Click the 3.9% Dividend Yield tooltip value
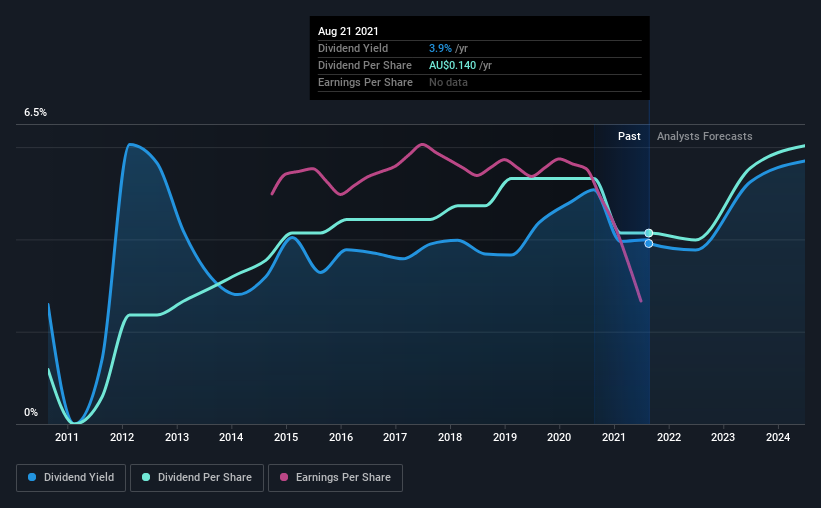Image resolution: width=821 pixels, height=508 pixels. [x=440, y=48]
